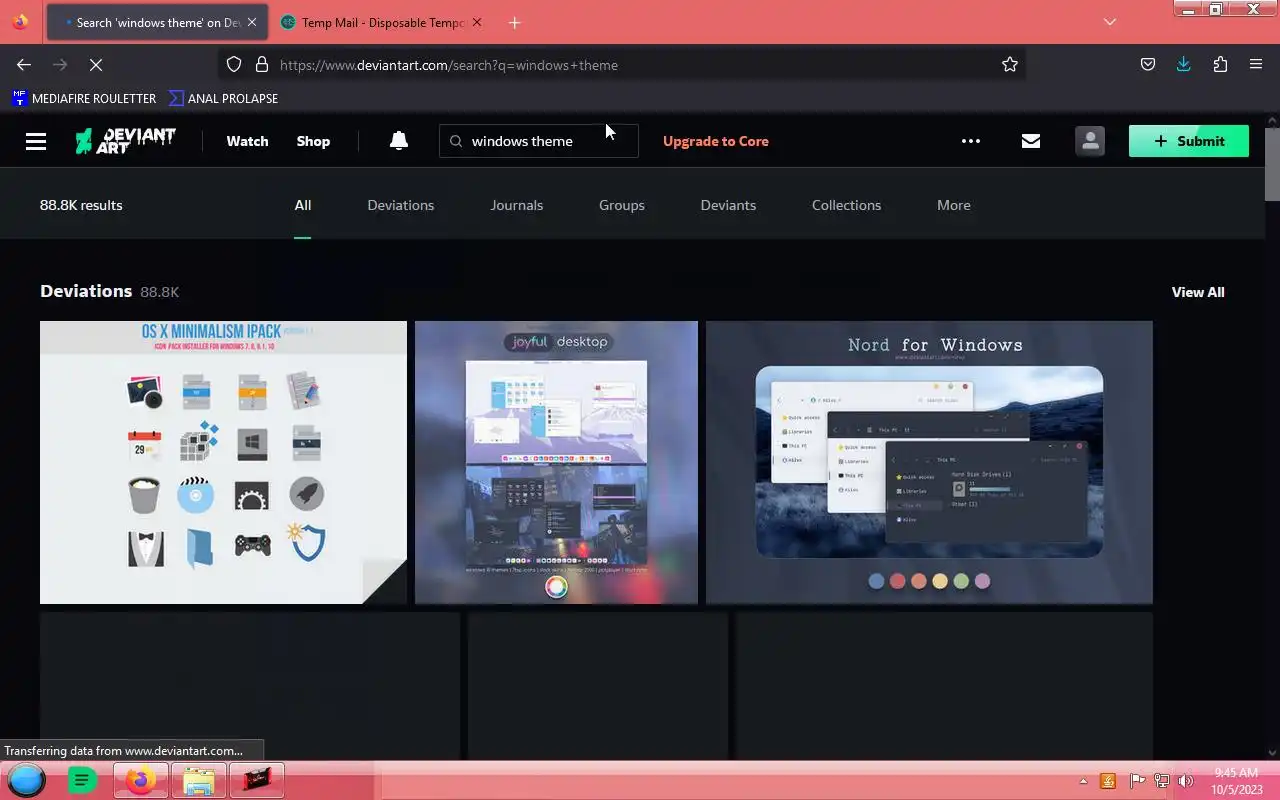Open the Action Center flag icon
This screenshot has width=1280, height=800.
(1137, 781)
